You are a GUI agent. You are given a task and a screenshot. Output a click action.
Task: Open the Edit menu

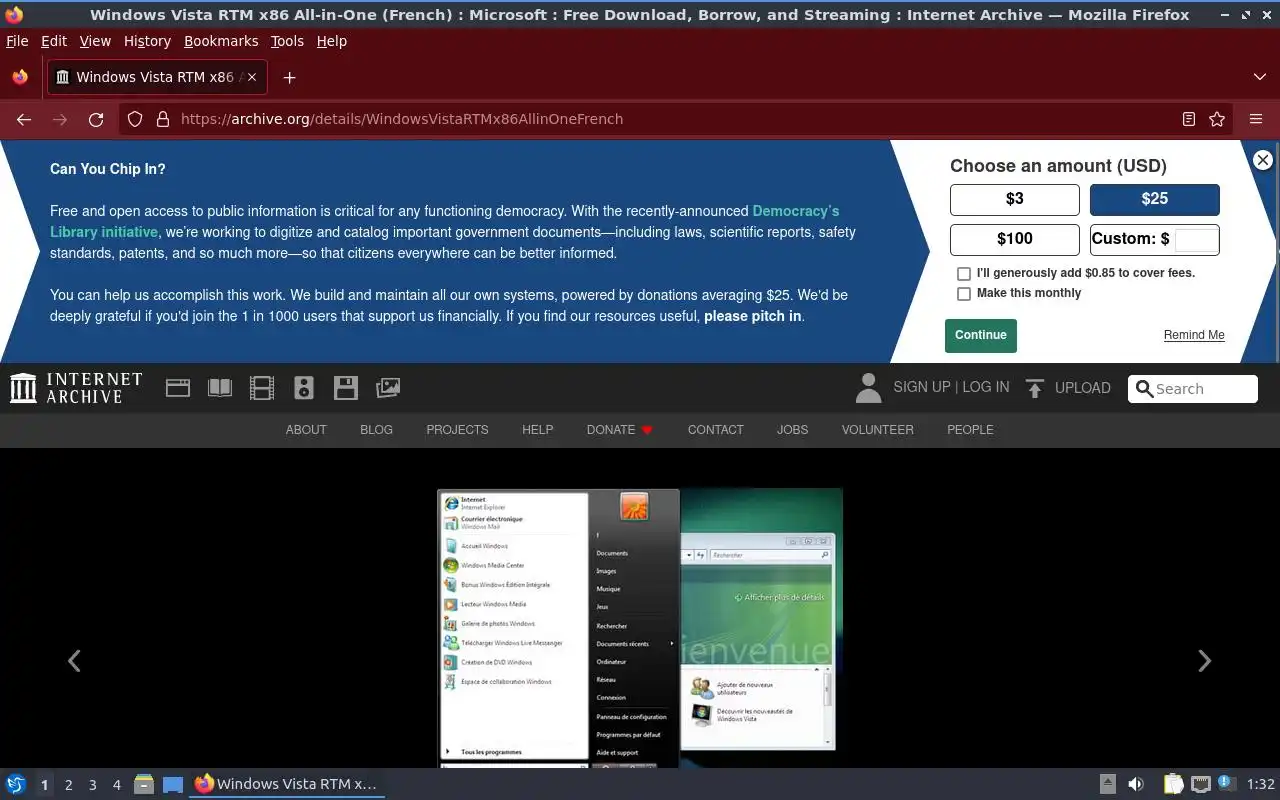[x=54, y=41]
